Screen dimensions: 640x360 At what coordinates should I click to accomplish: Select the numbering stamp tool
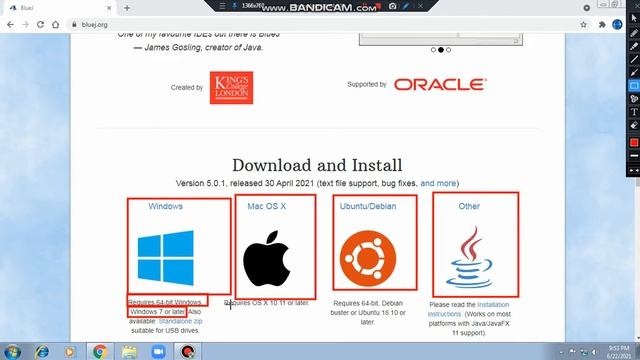point(633,99)
